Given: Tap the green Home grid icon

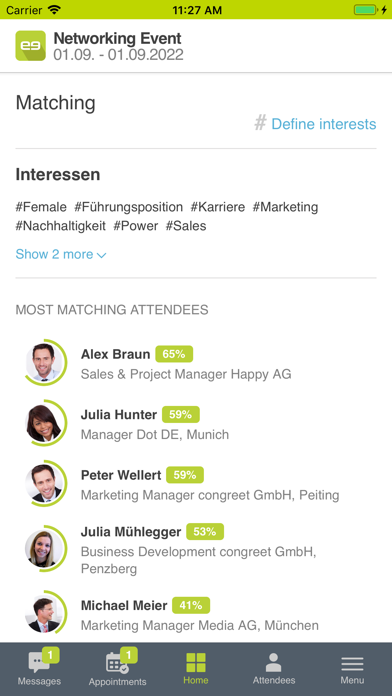Looking at the screenshot, I should (x=196, y=663).
